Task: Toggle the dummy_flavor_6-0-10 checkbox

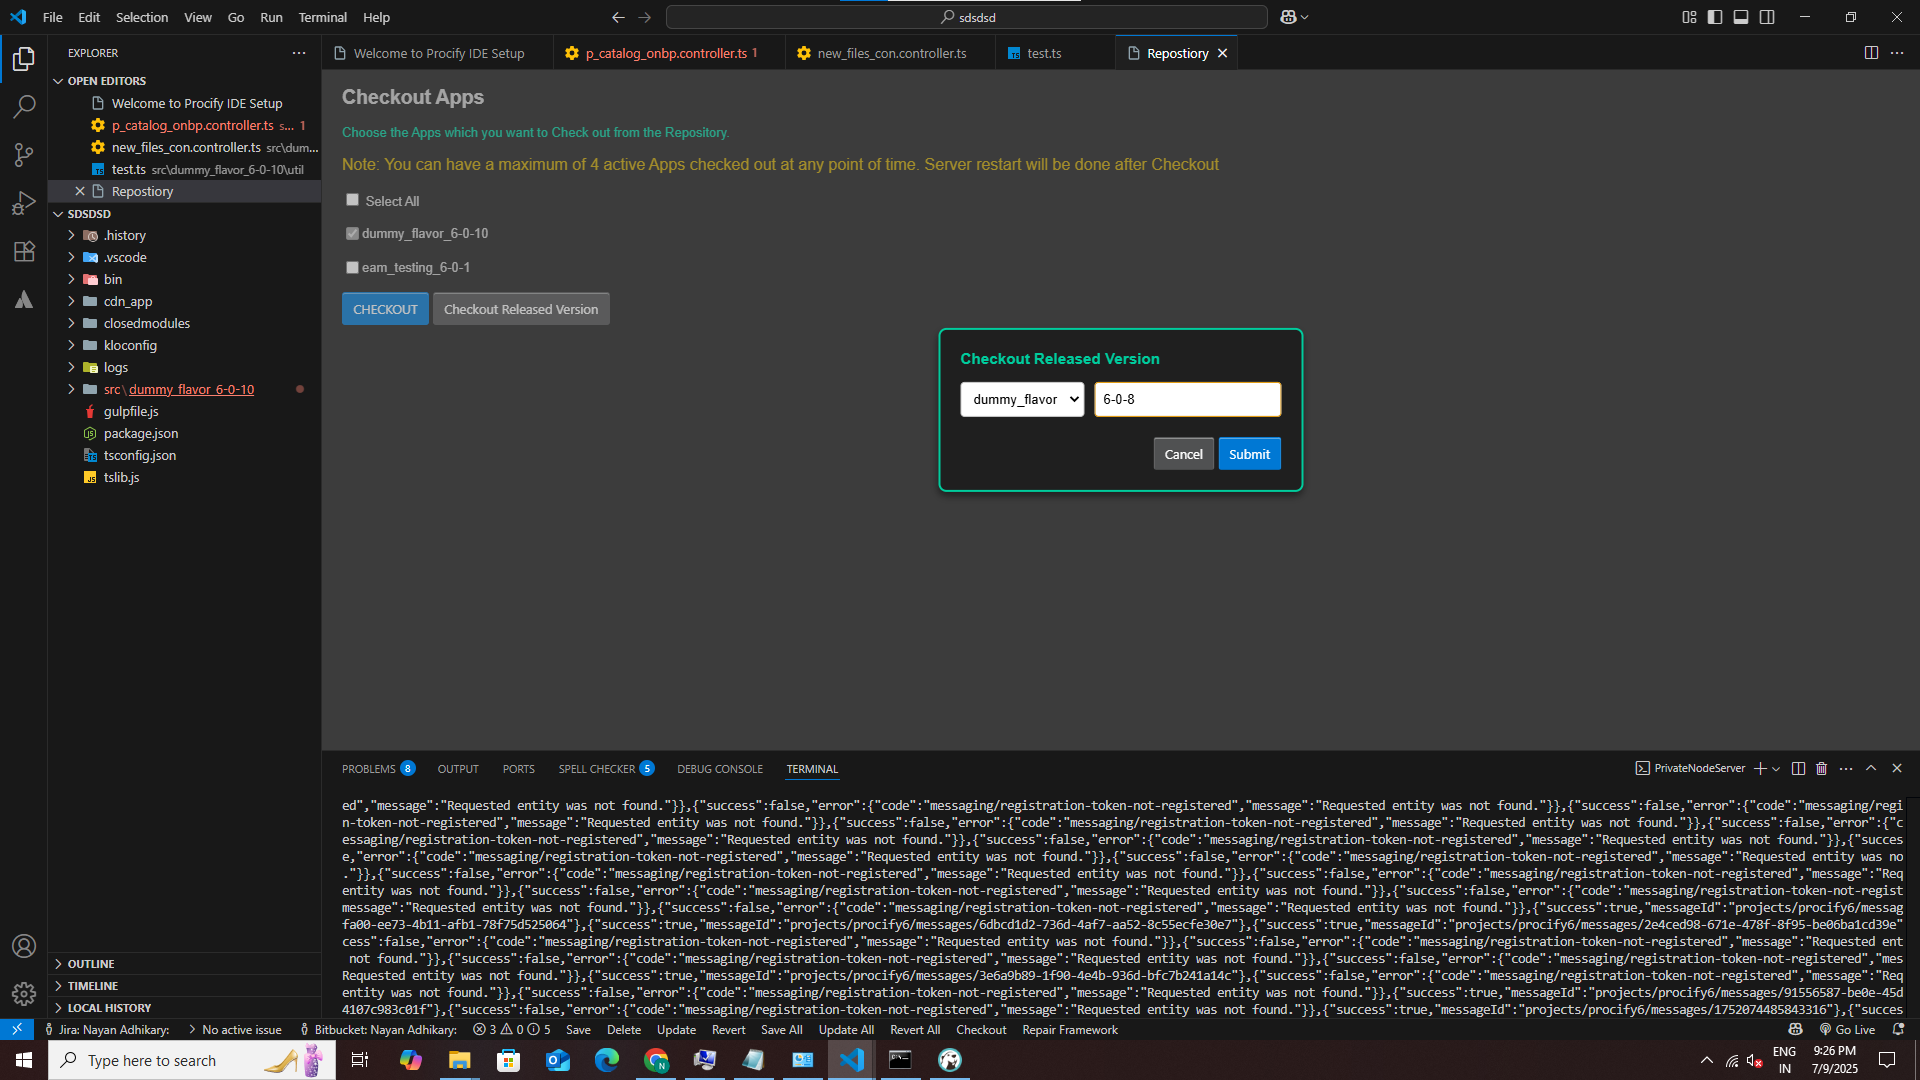Action: coord(352,233)
